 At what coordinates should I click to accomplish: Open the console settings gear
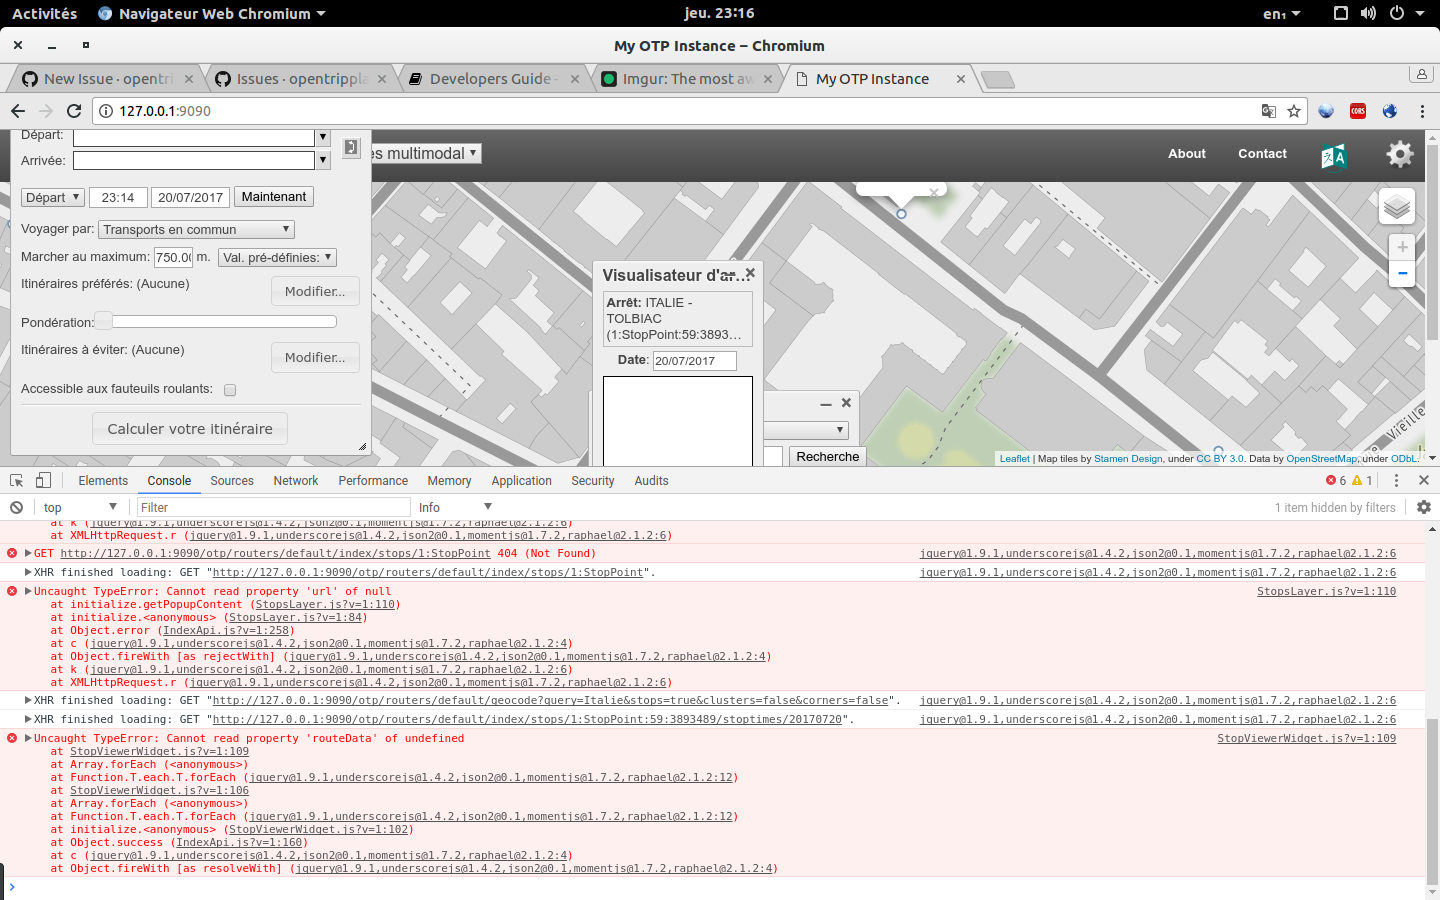point(1424,508)
